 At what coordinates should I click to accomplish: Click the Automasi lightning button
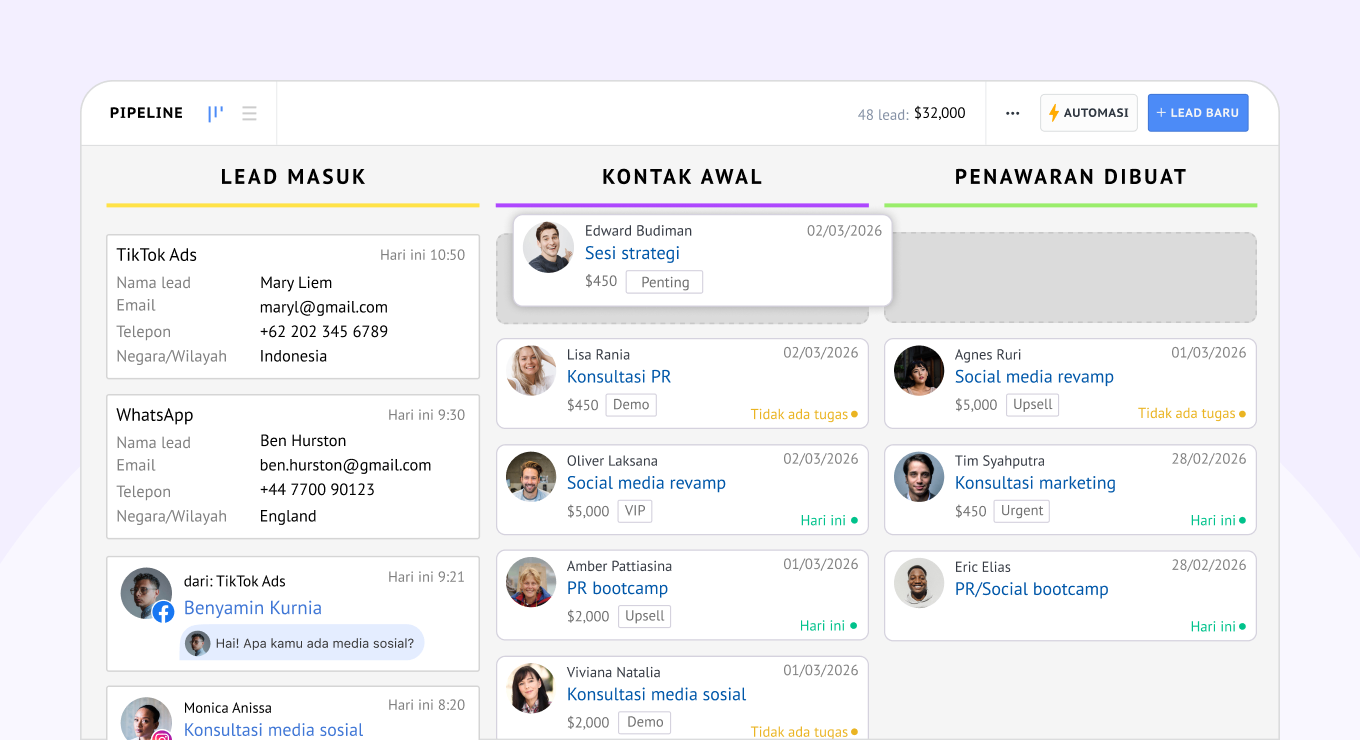point(1088,113)
